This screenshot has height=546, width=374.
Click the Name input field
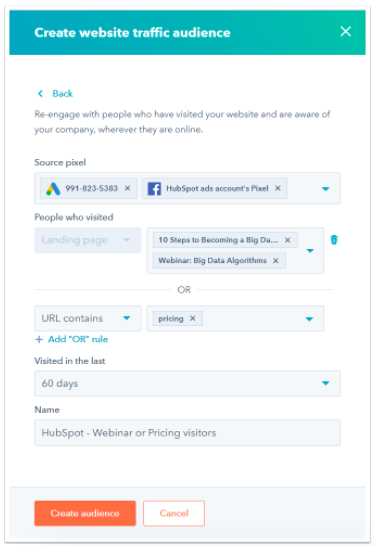pyautogui.click(x=187, y=433)
